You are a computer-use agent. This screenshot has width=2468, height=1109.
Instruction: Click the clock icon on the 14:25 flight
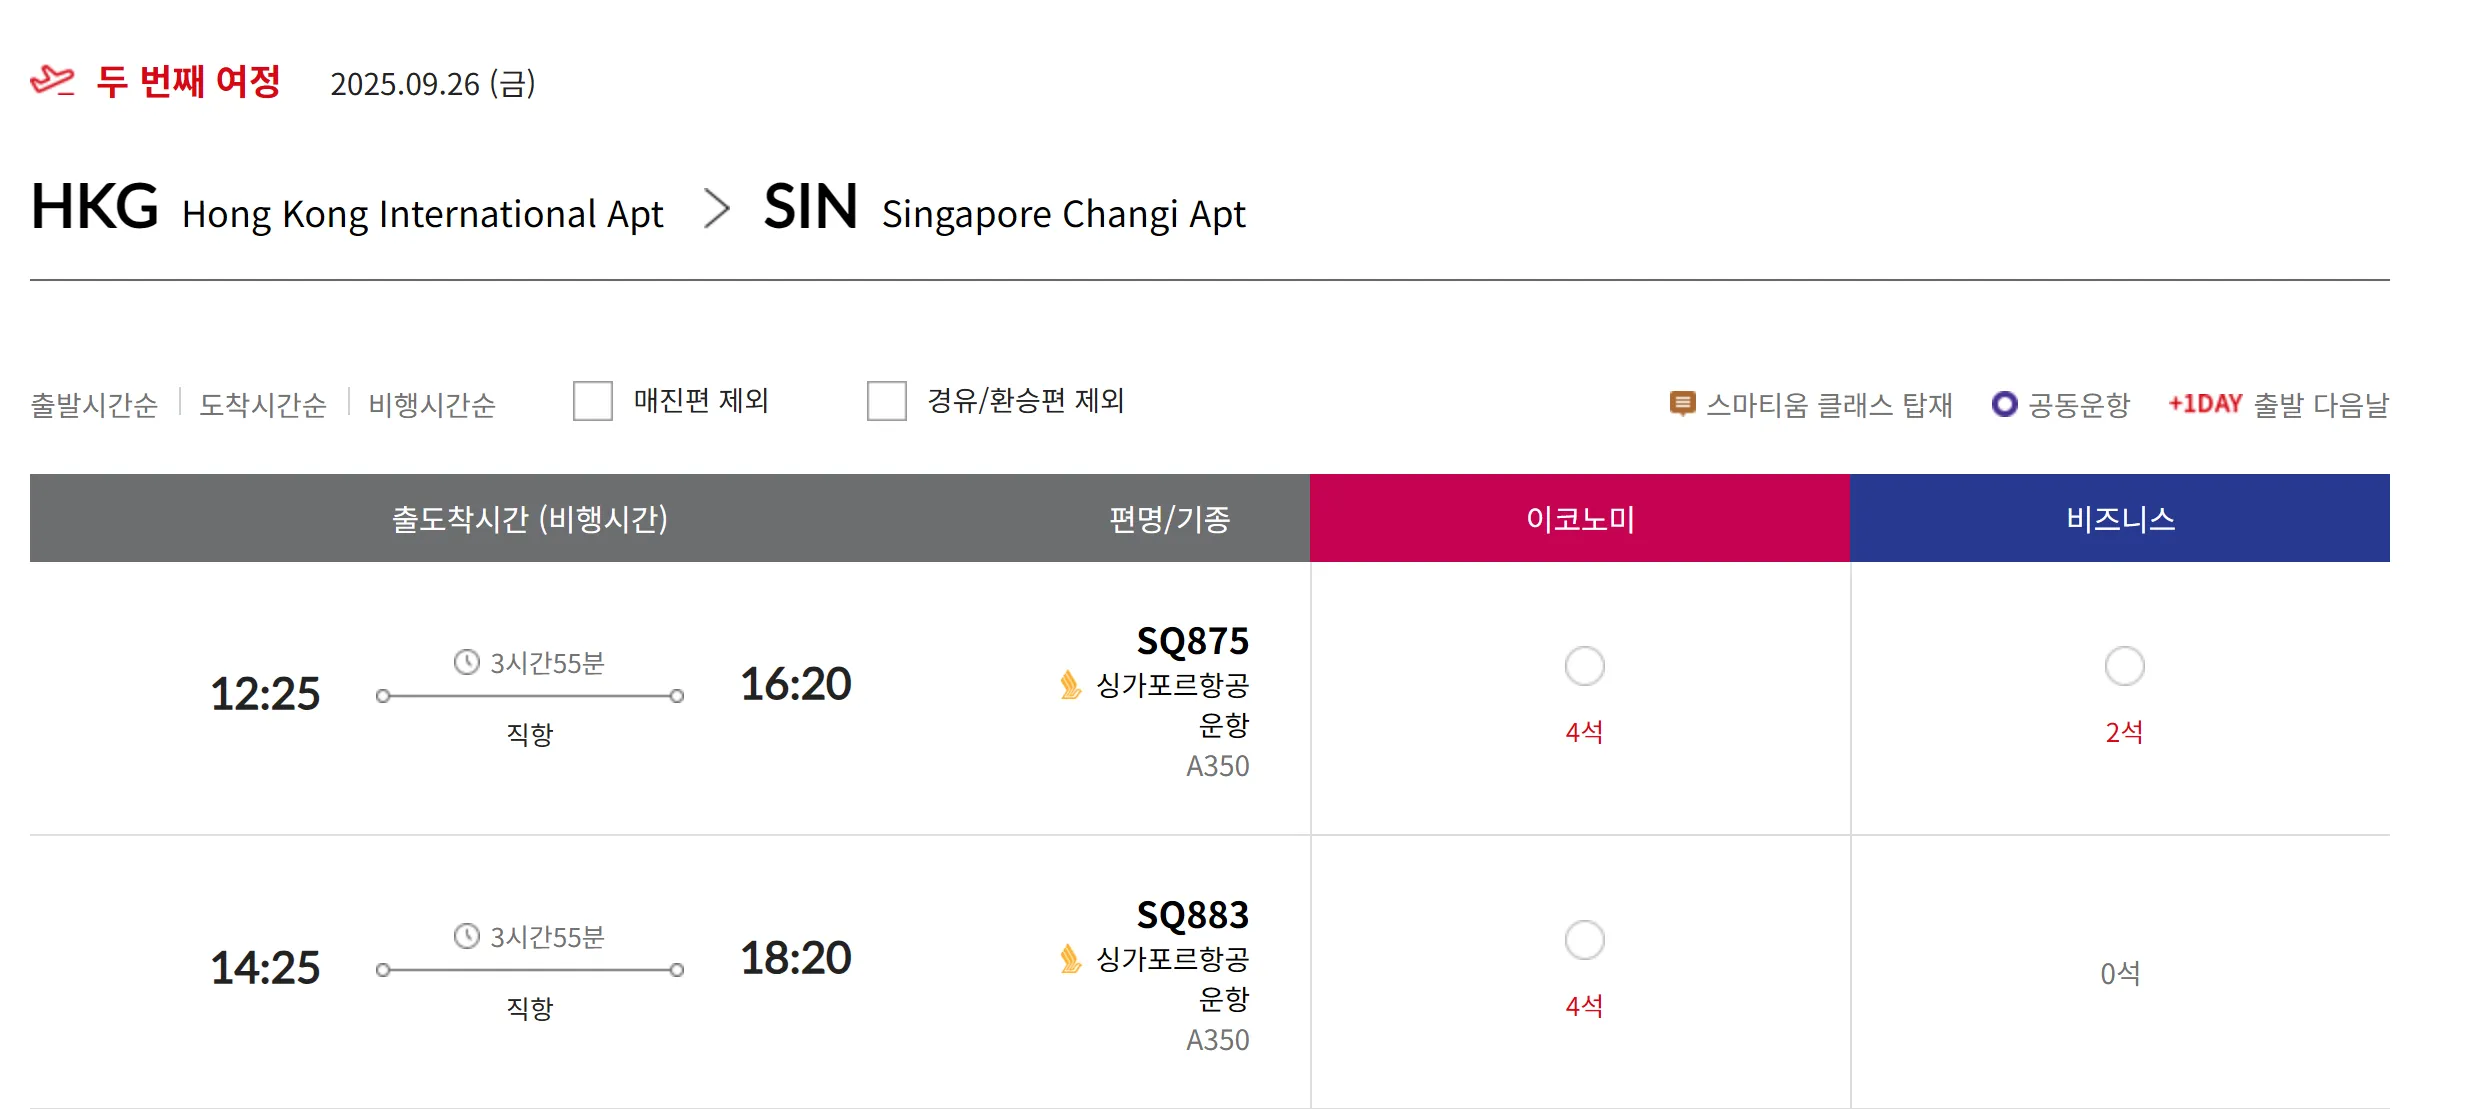pyautogui.click(x=467, y=936)
